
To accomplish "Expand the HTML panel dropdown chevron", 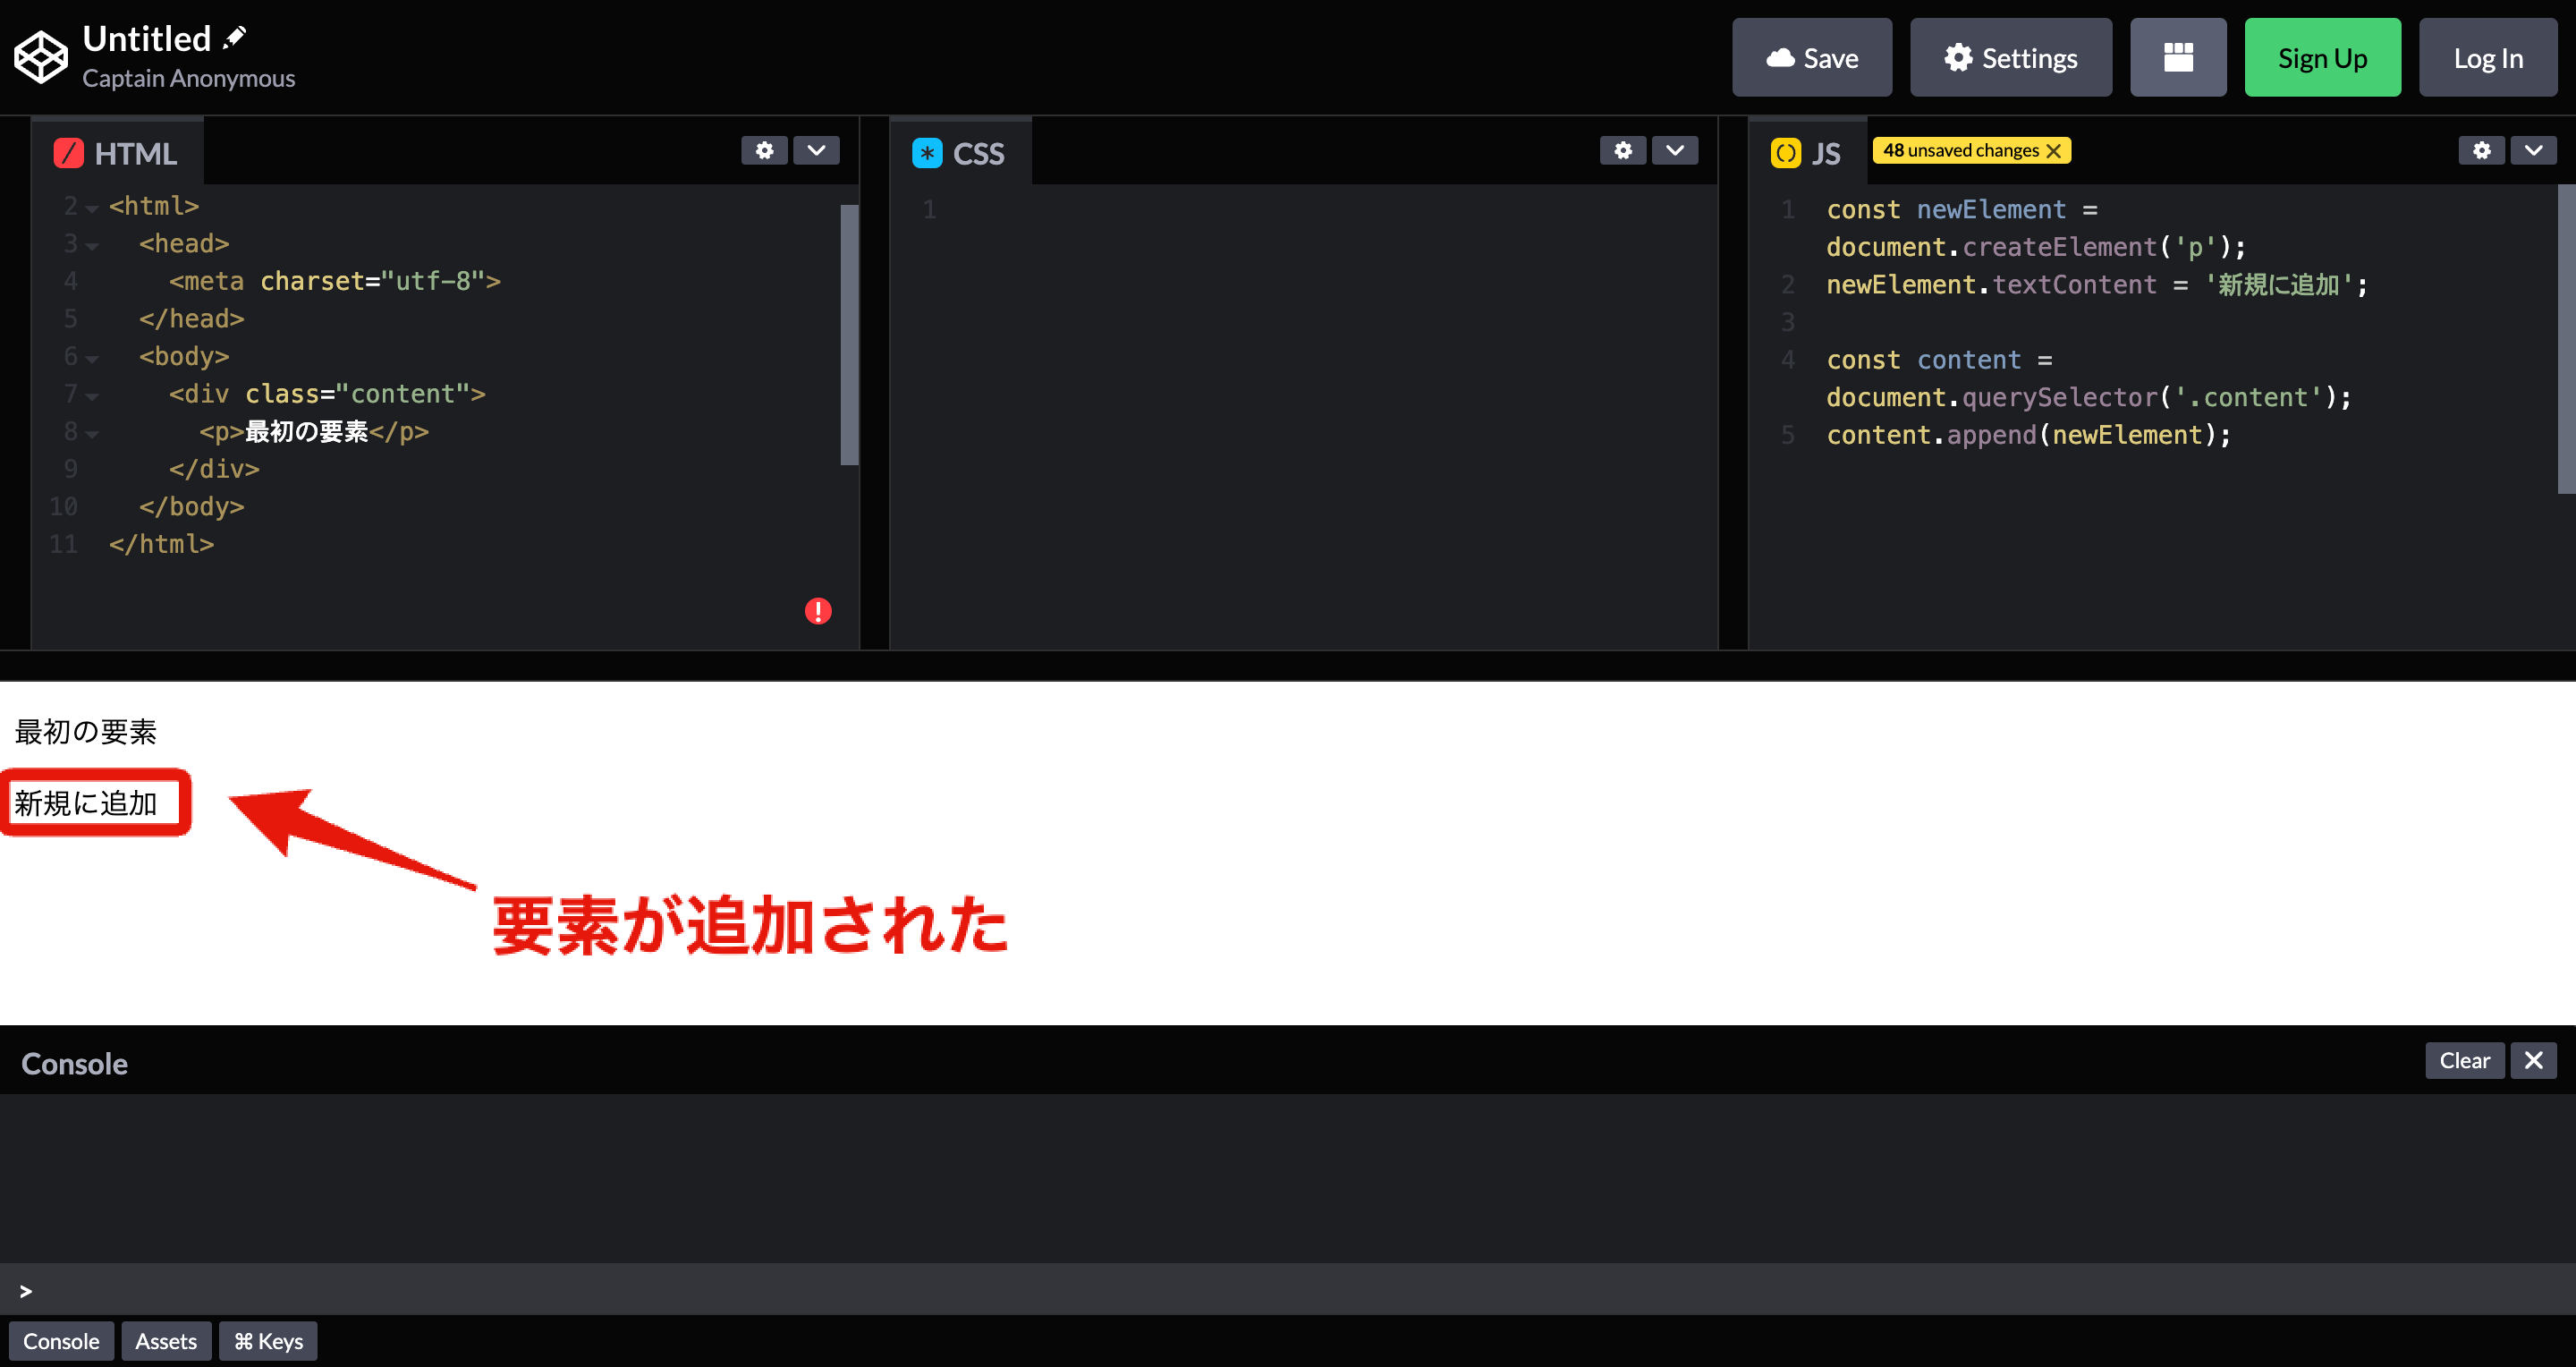I will 816,150.
